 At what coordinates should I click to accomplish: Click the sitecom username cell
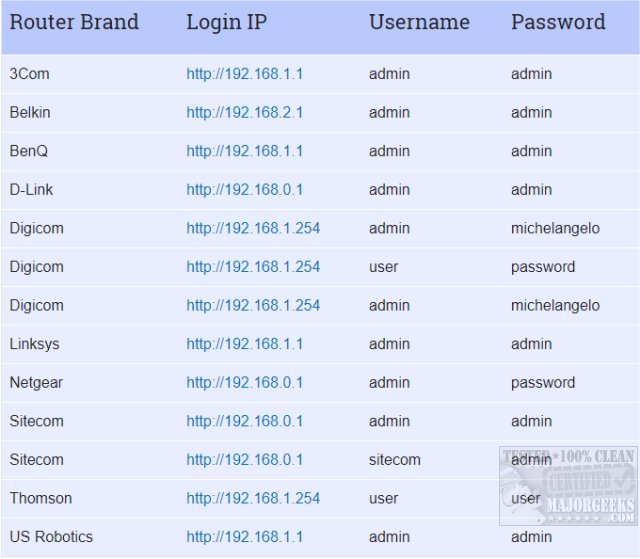[395, 460]
